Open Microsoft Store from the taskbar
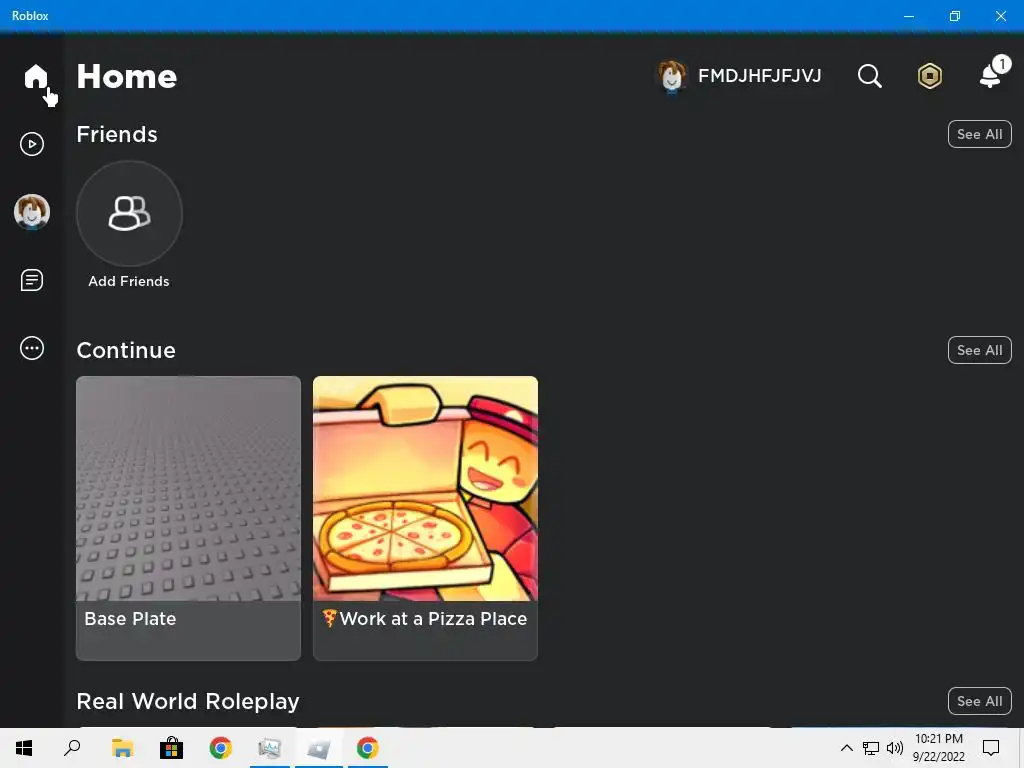Screen dimensions: 1024x768 171,748
